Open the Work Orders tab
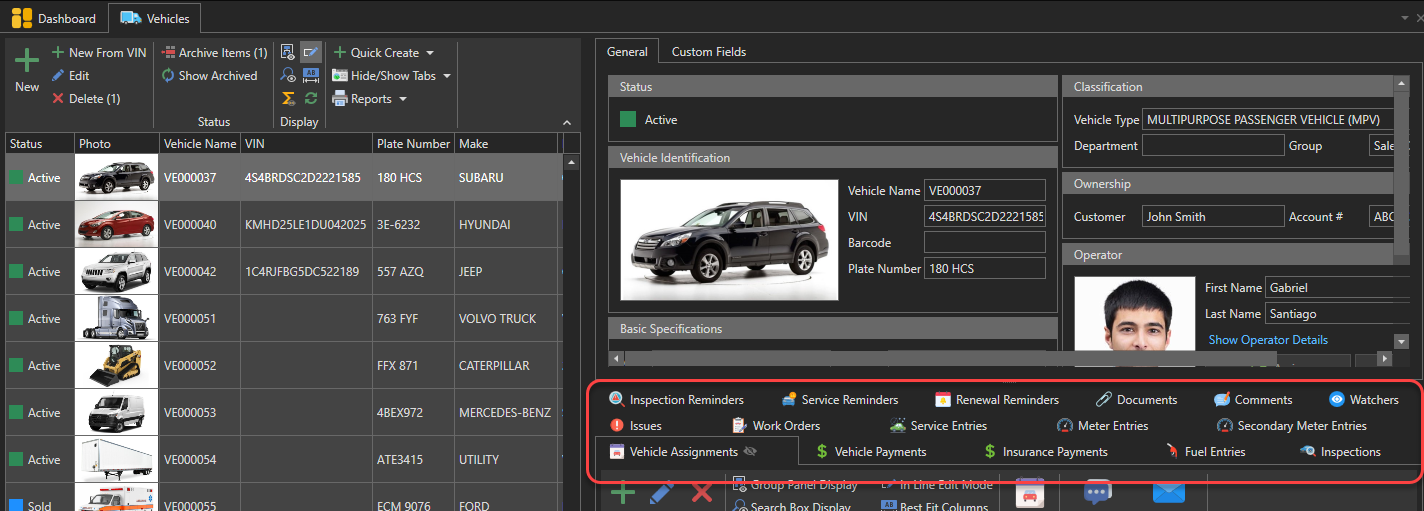This screenshot has height=511, width=1424. pyautogui.click(x=786, y=426)
